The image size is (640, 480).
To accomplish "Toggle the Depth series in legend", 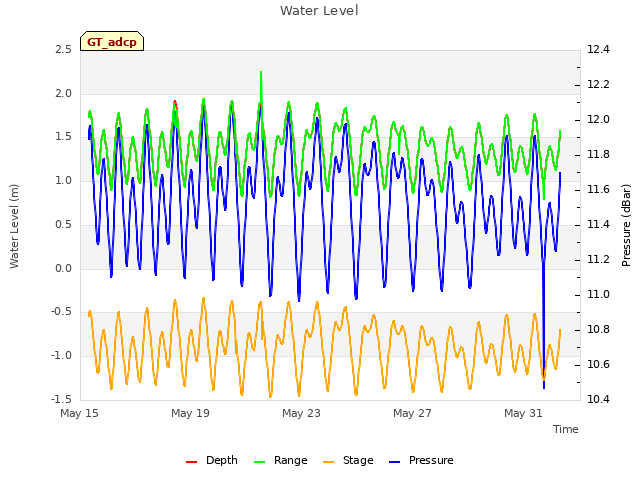I will pos(211,460).
